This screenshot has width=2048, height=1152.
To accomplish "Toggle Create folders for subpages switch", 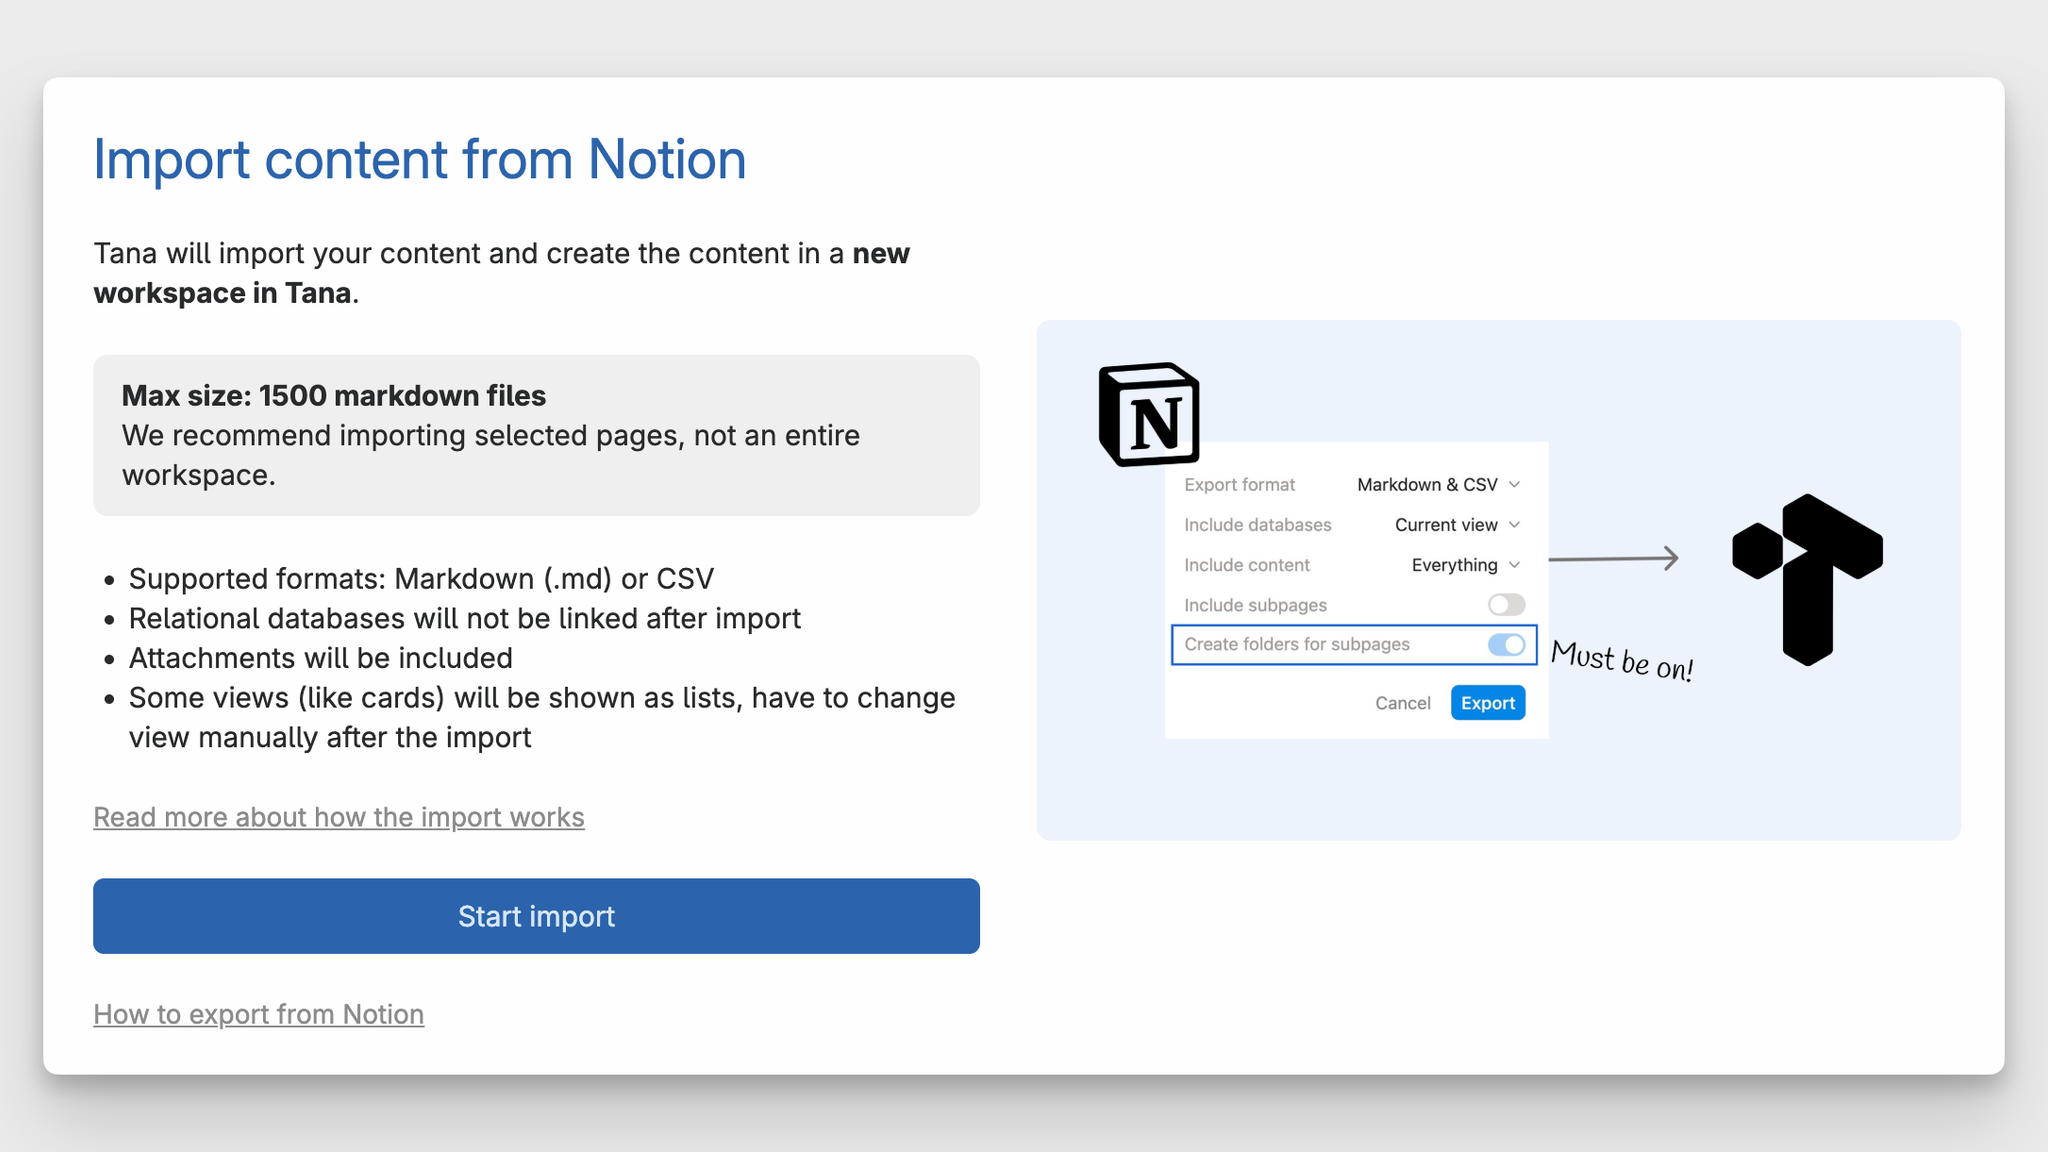I will [1505, 645].
